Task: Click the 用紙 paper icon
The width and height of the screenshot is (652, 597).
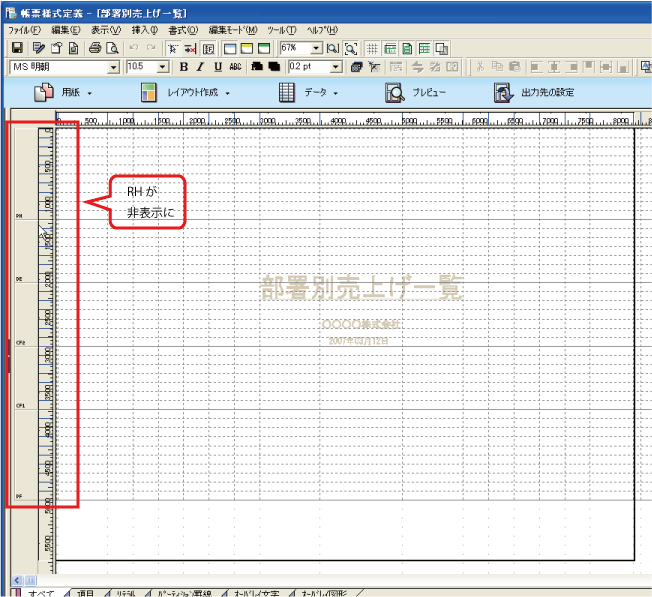Action: [x=44, y=93]
